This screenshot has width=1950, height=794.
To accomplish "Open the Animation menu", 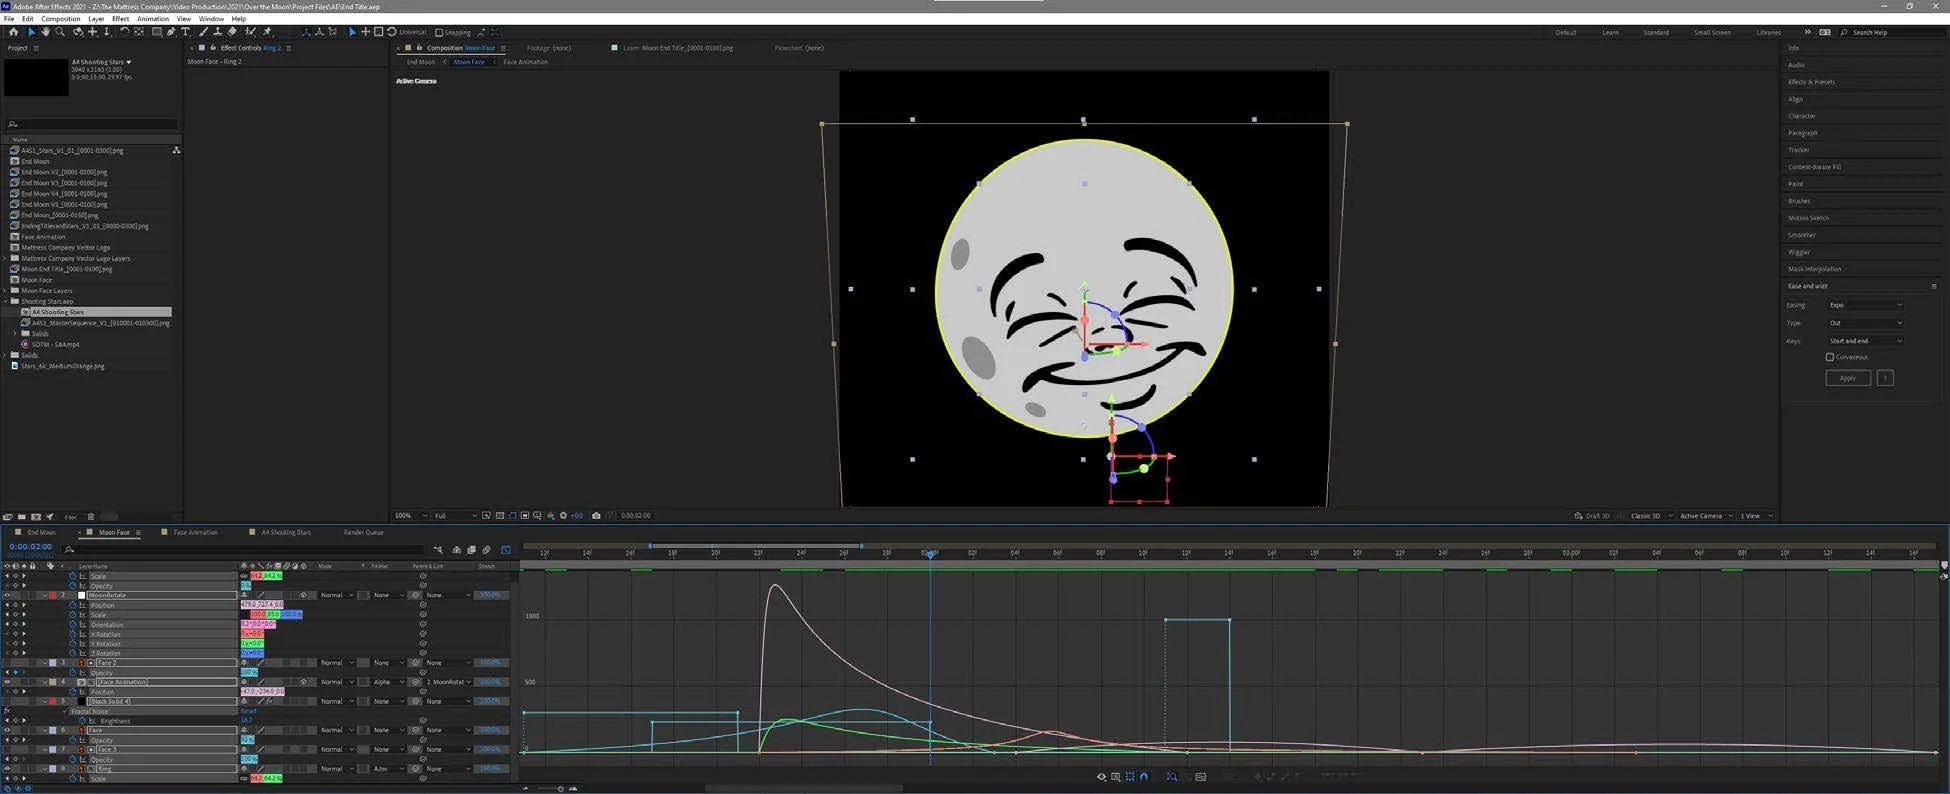I will coord(152,19).
